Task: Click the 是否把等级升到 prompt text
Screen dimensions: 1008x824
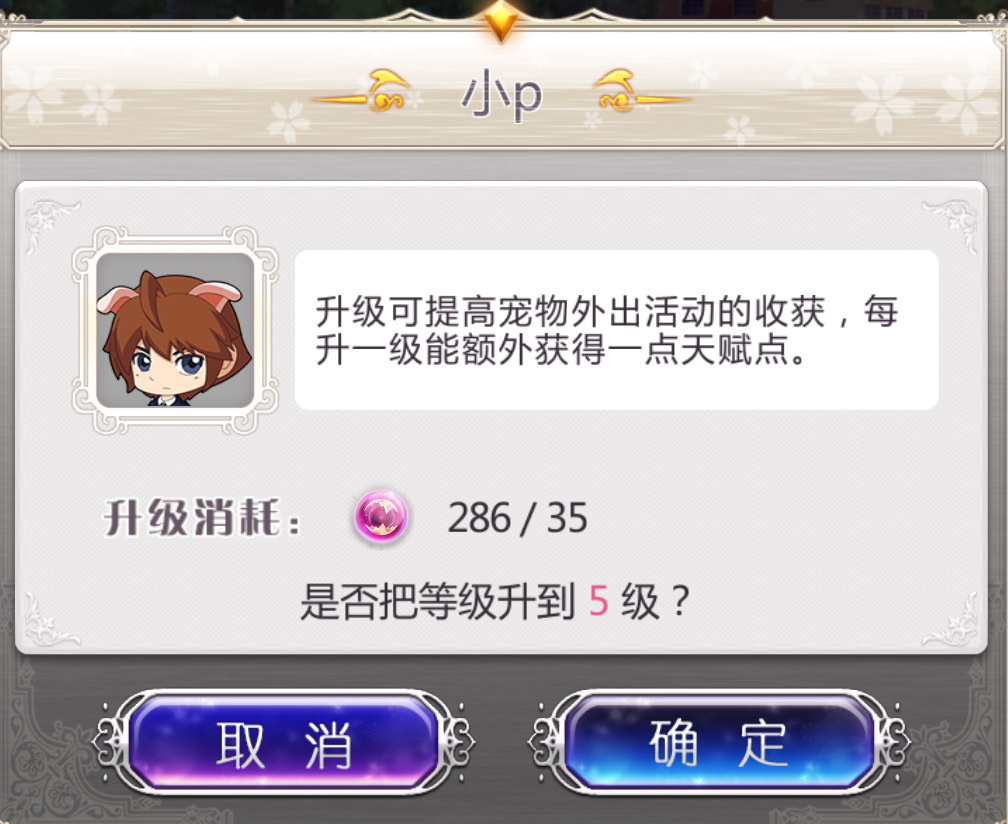Action: 437,602
